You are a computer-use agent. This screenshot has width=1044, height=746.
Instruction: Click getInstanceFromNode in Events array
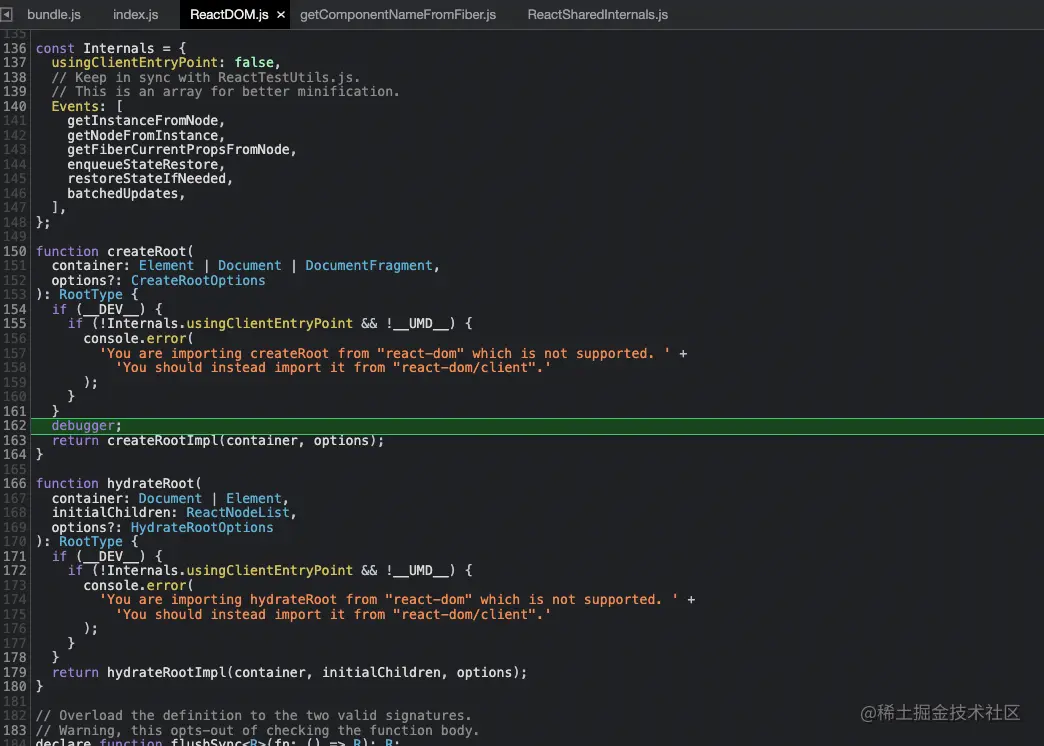click(142, 121)
